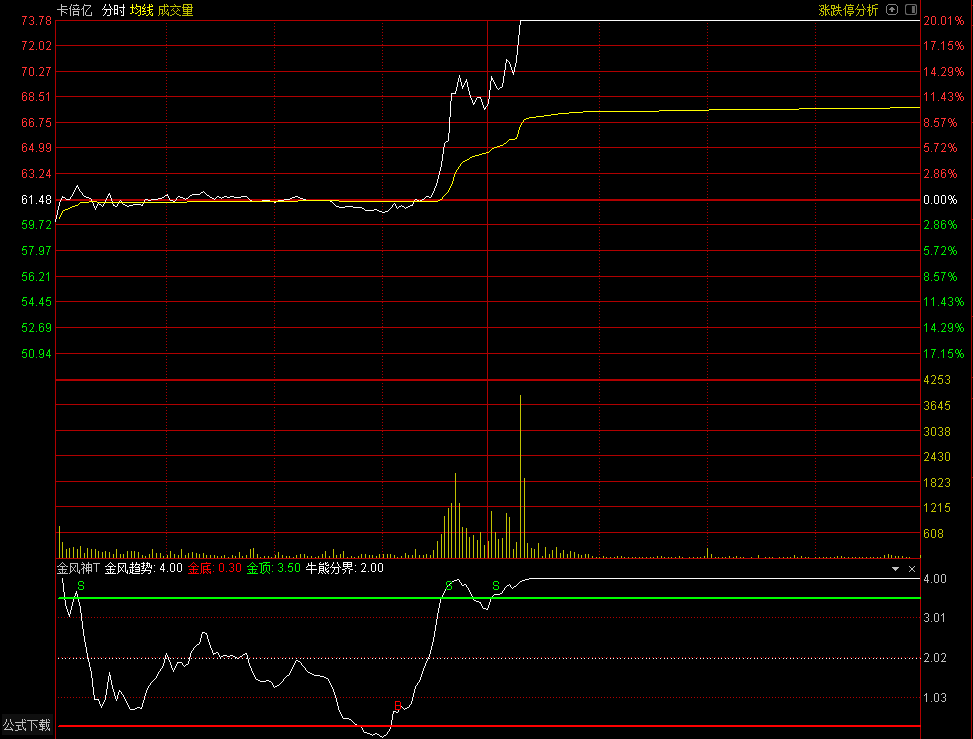Close the 金风神T indicator panel

pos(912,569)
